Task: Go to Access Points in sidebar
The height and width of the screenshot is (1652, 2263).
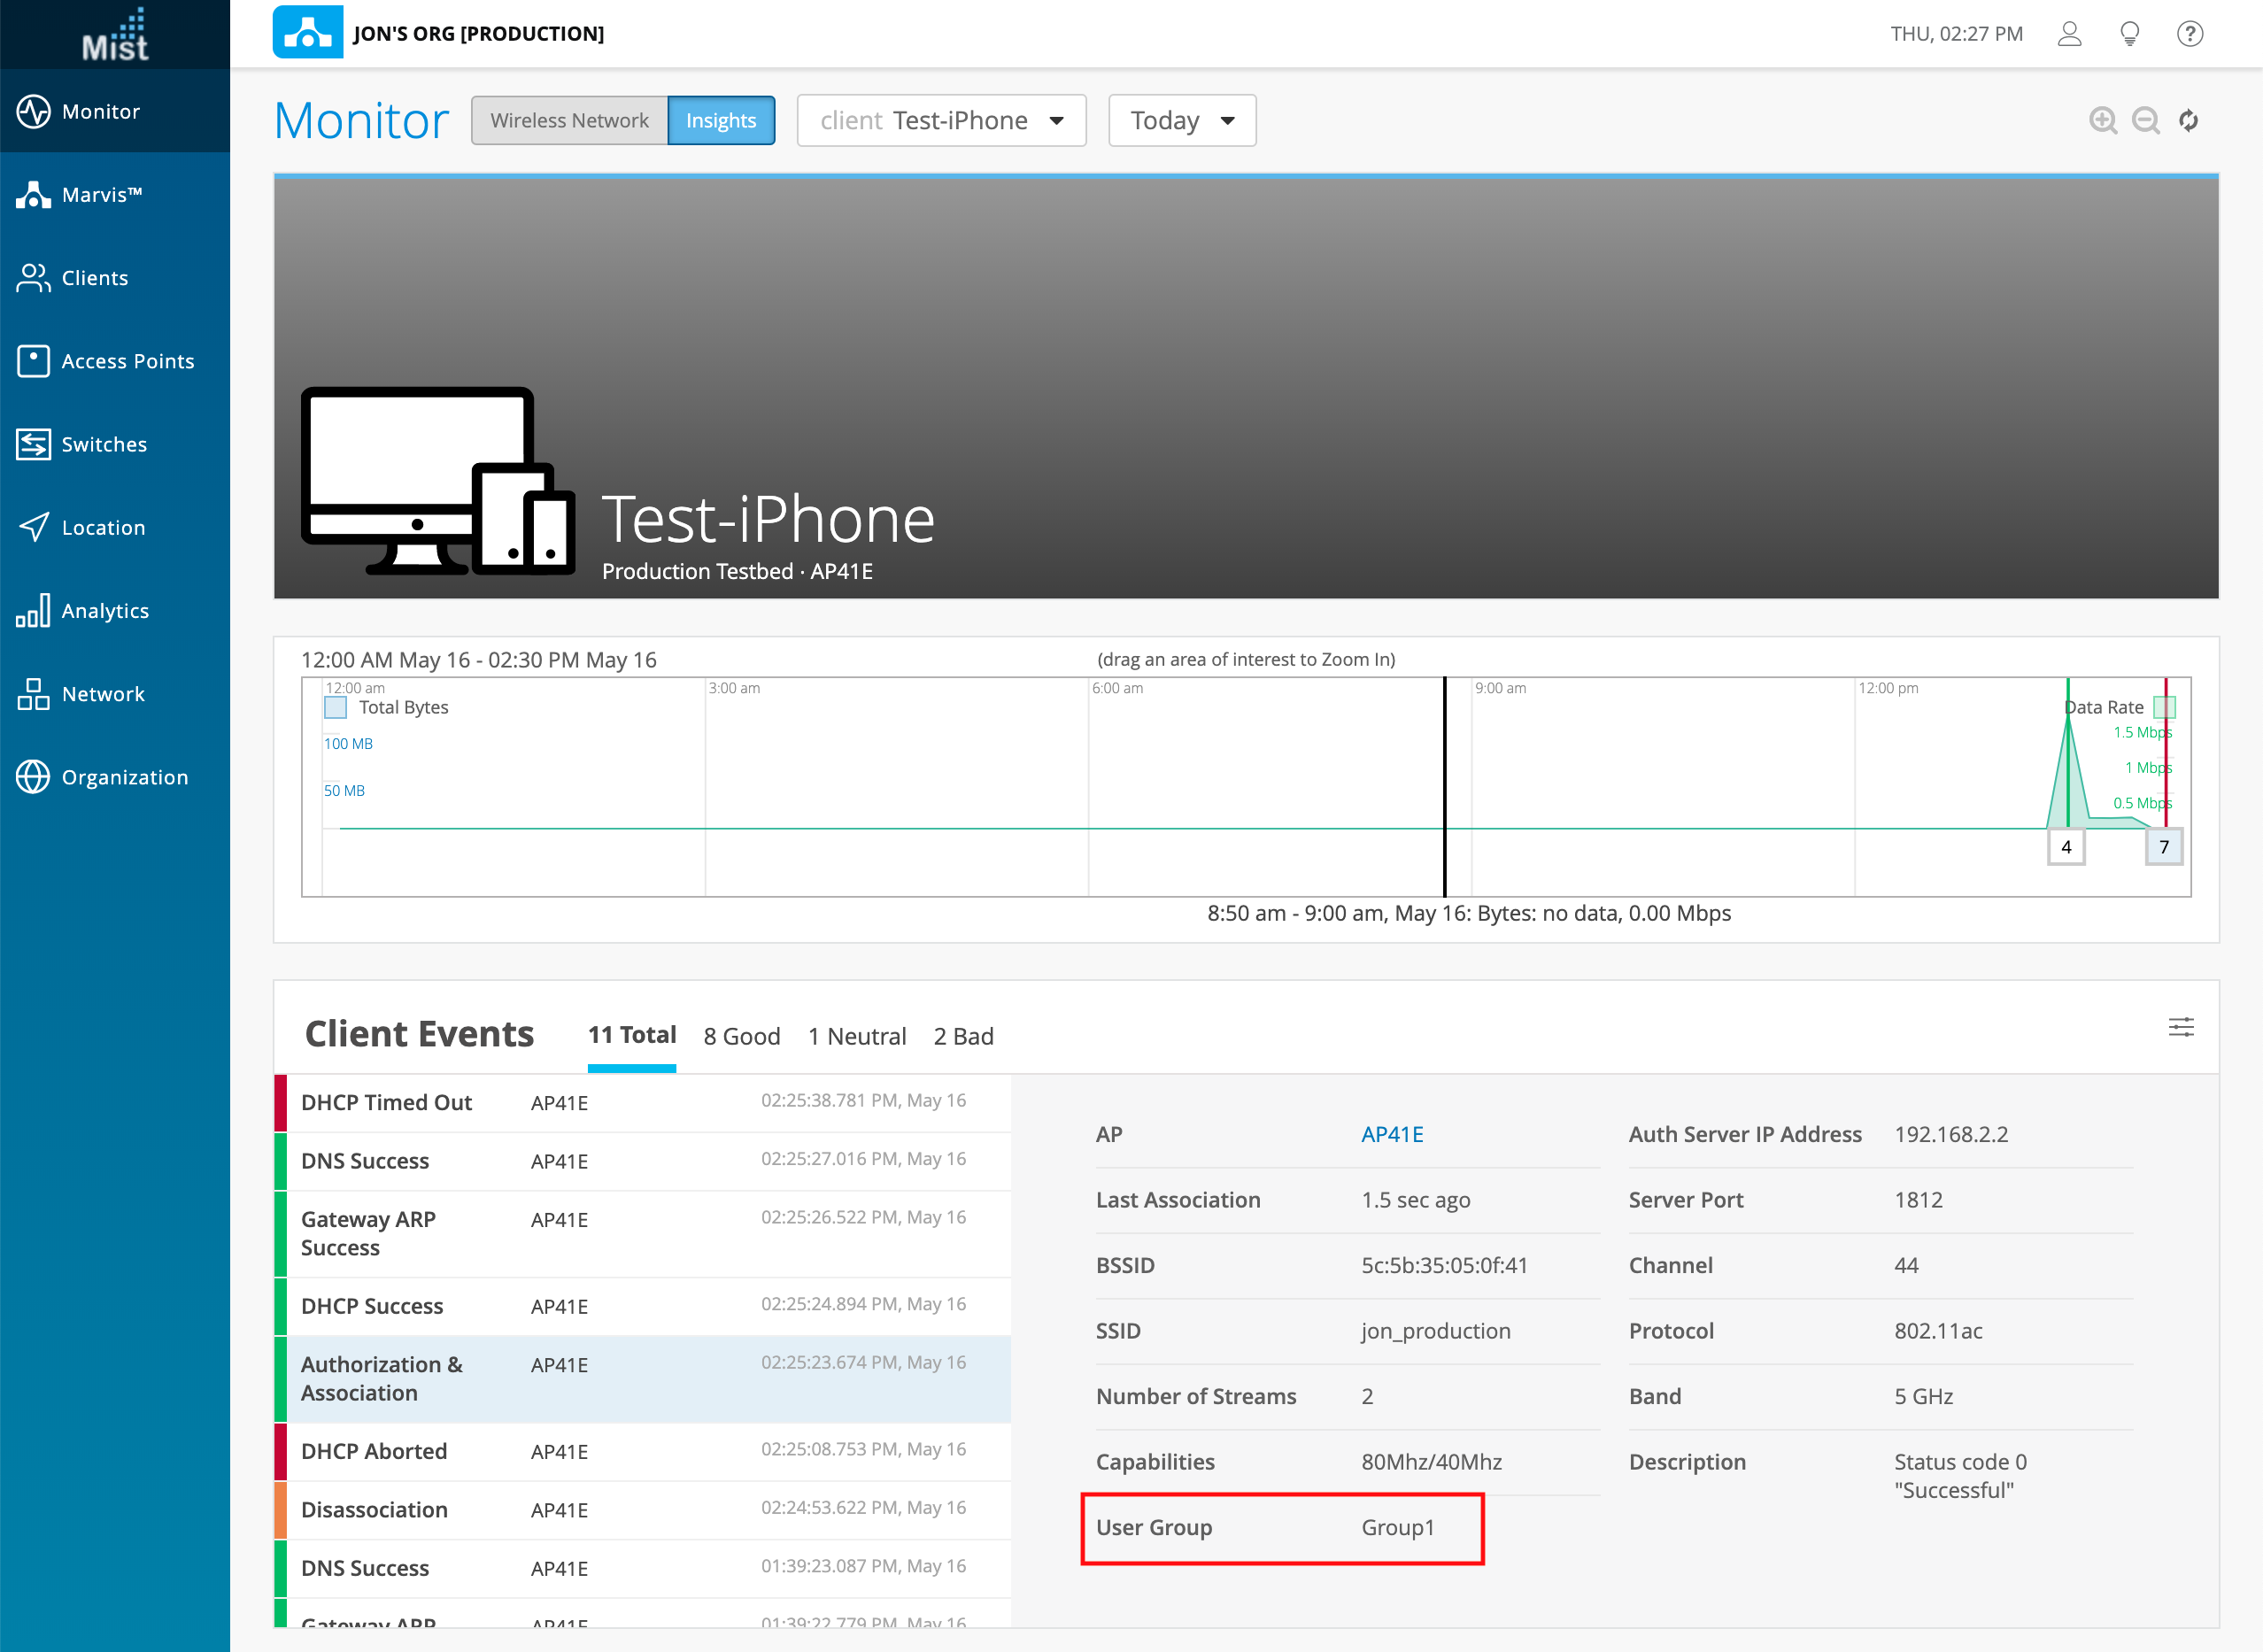Action: (x=127, y=361)
